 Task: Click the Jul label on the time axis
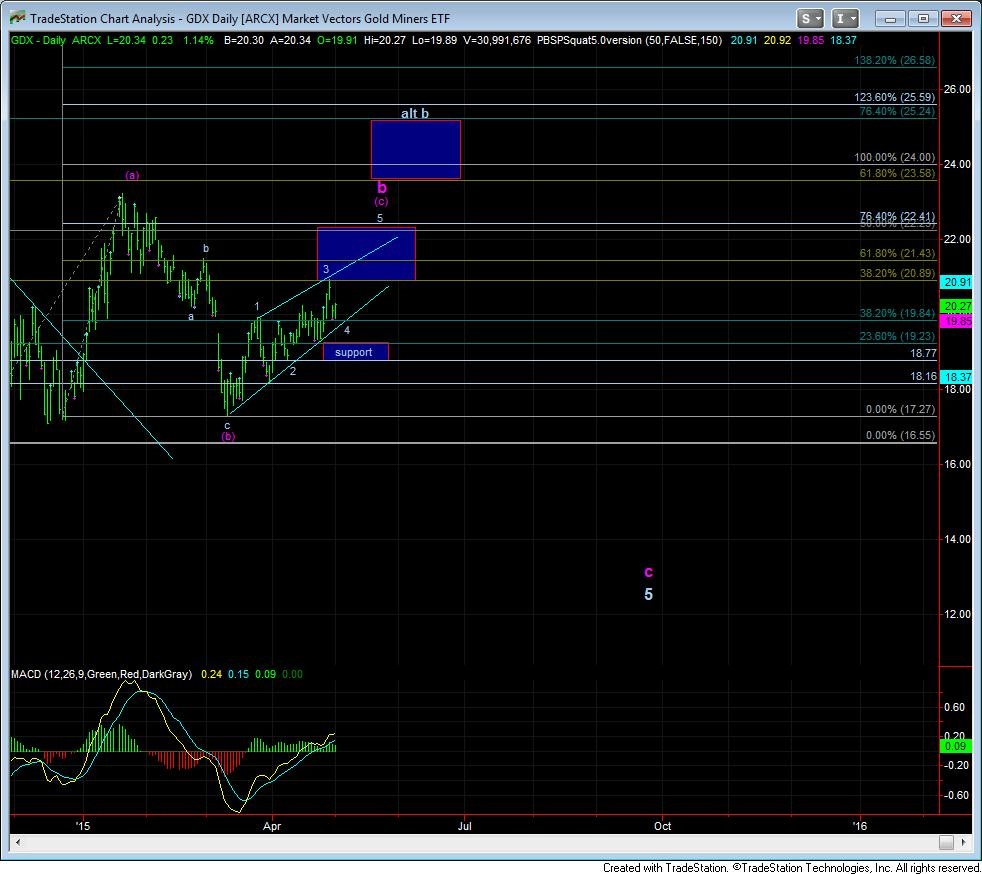coord(464,826)
